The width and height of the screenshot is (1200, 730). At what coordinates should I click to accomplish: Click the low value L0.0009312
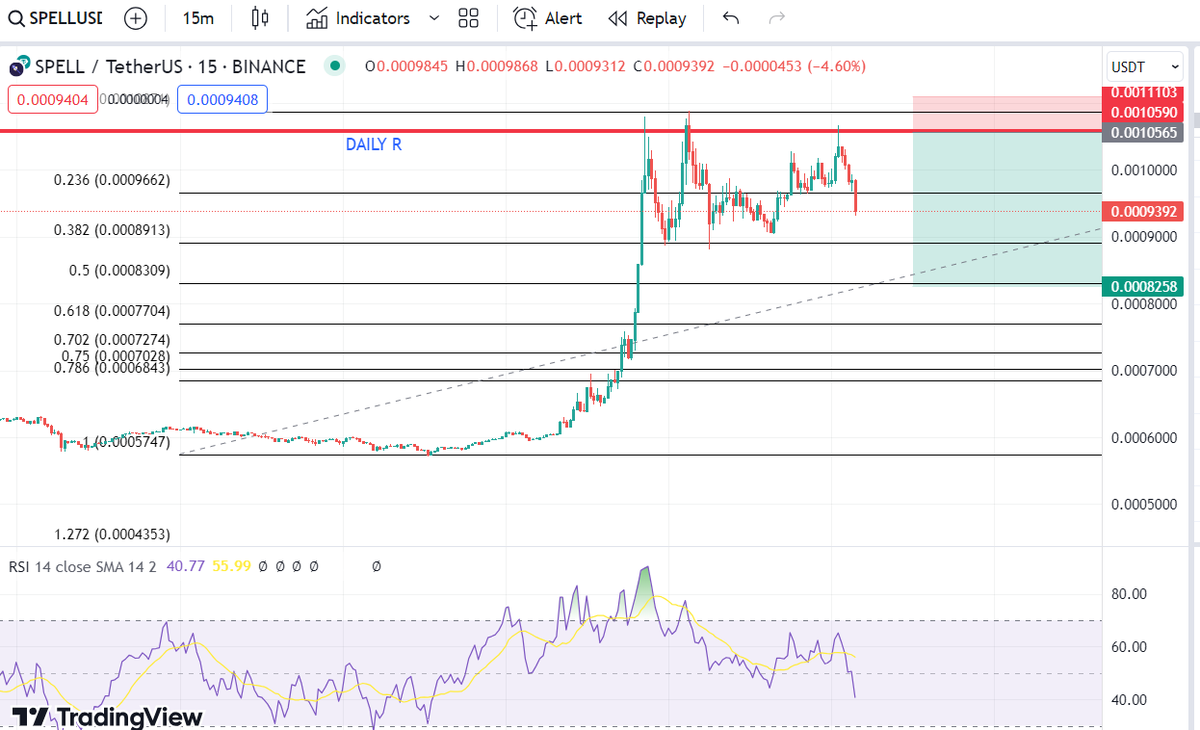tap(585, 67)
